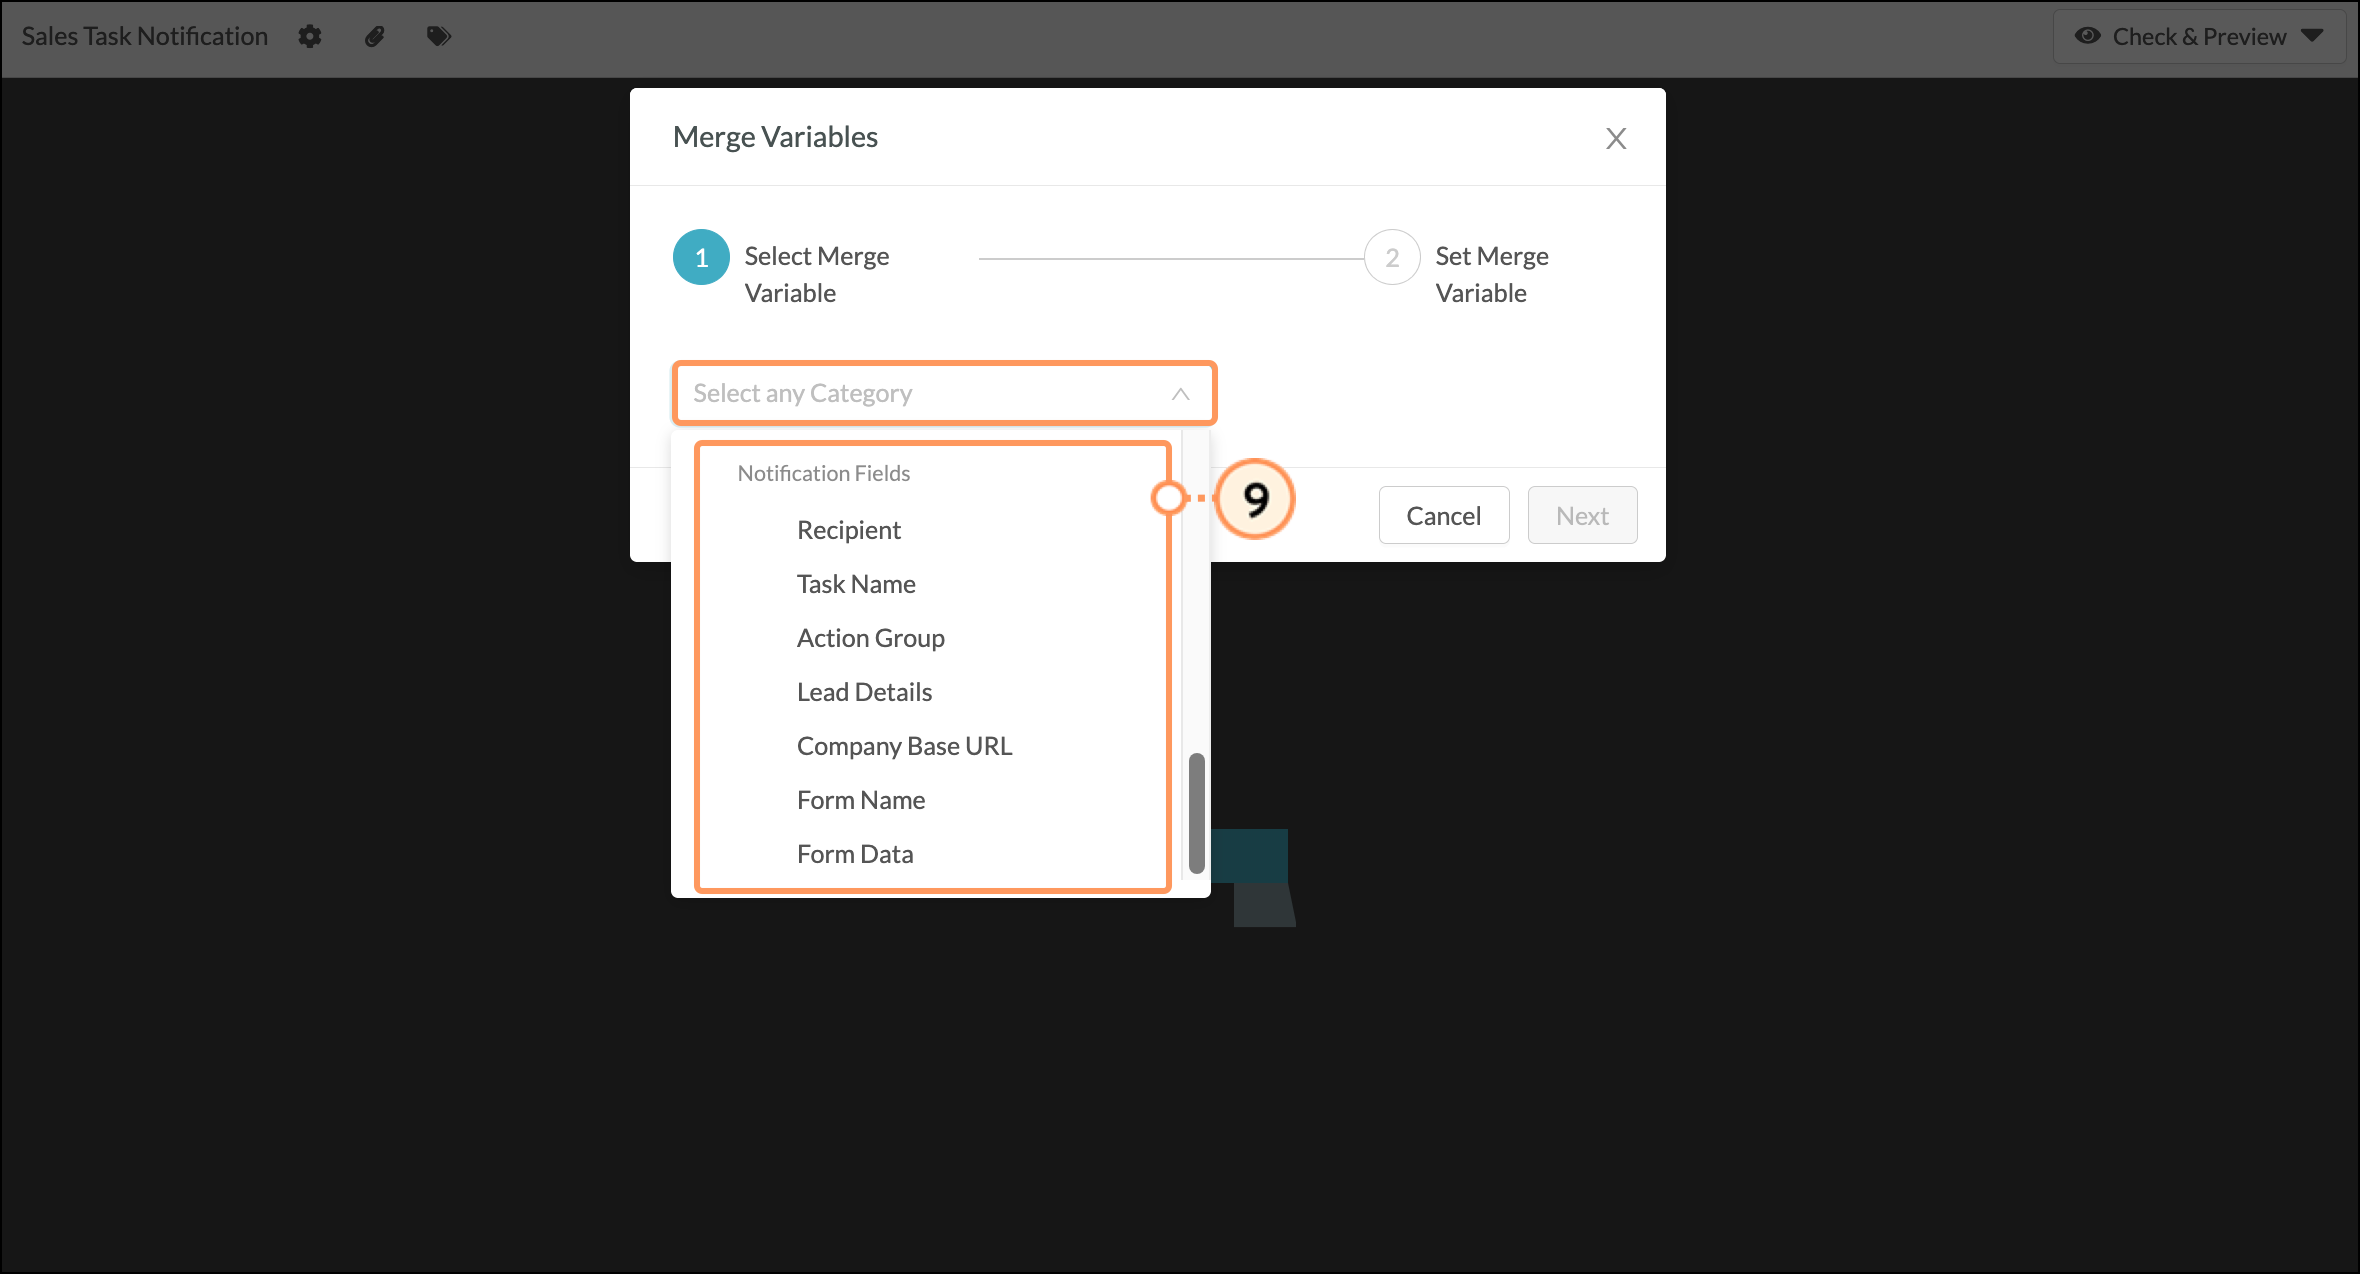Viewport: 2360px width, 1274px height.
Task: Click the paperclip attachment icon
Action: click(x=375, y=37)
